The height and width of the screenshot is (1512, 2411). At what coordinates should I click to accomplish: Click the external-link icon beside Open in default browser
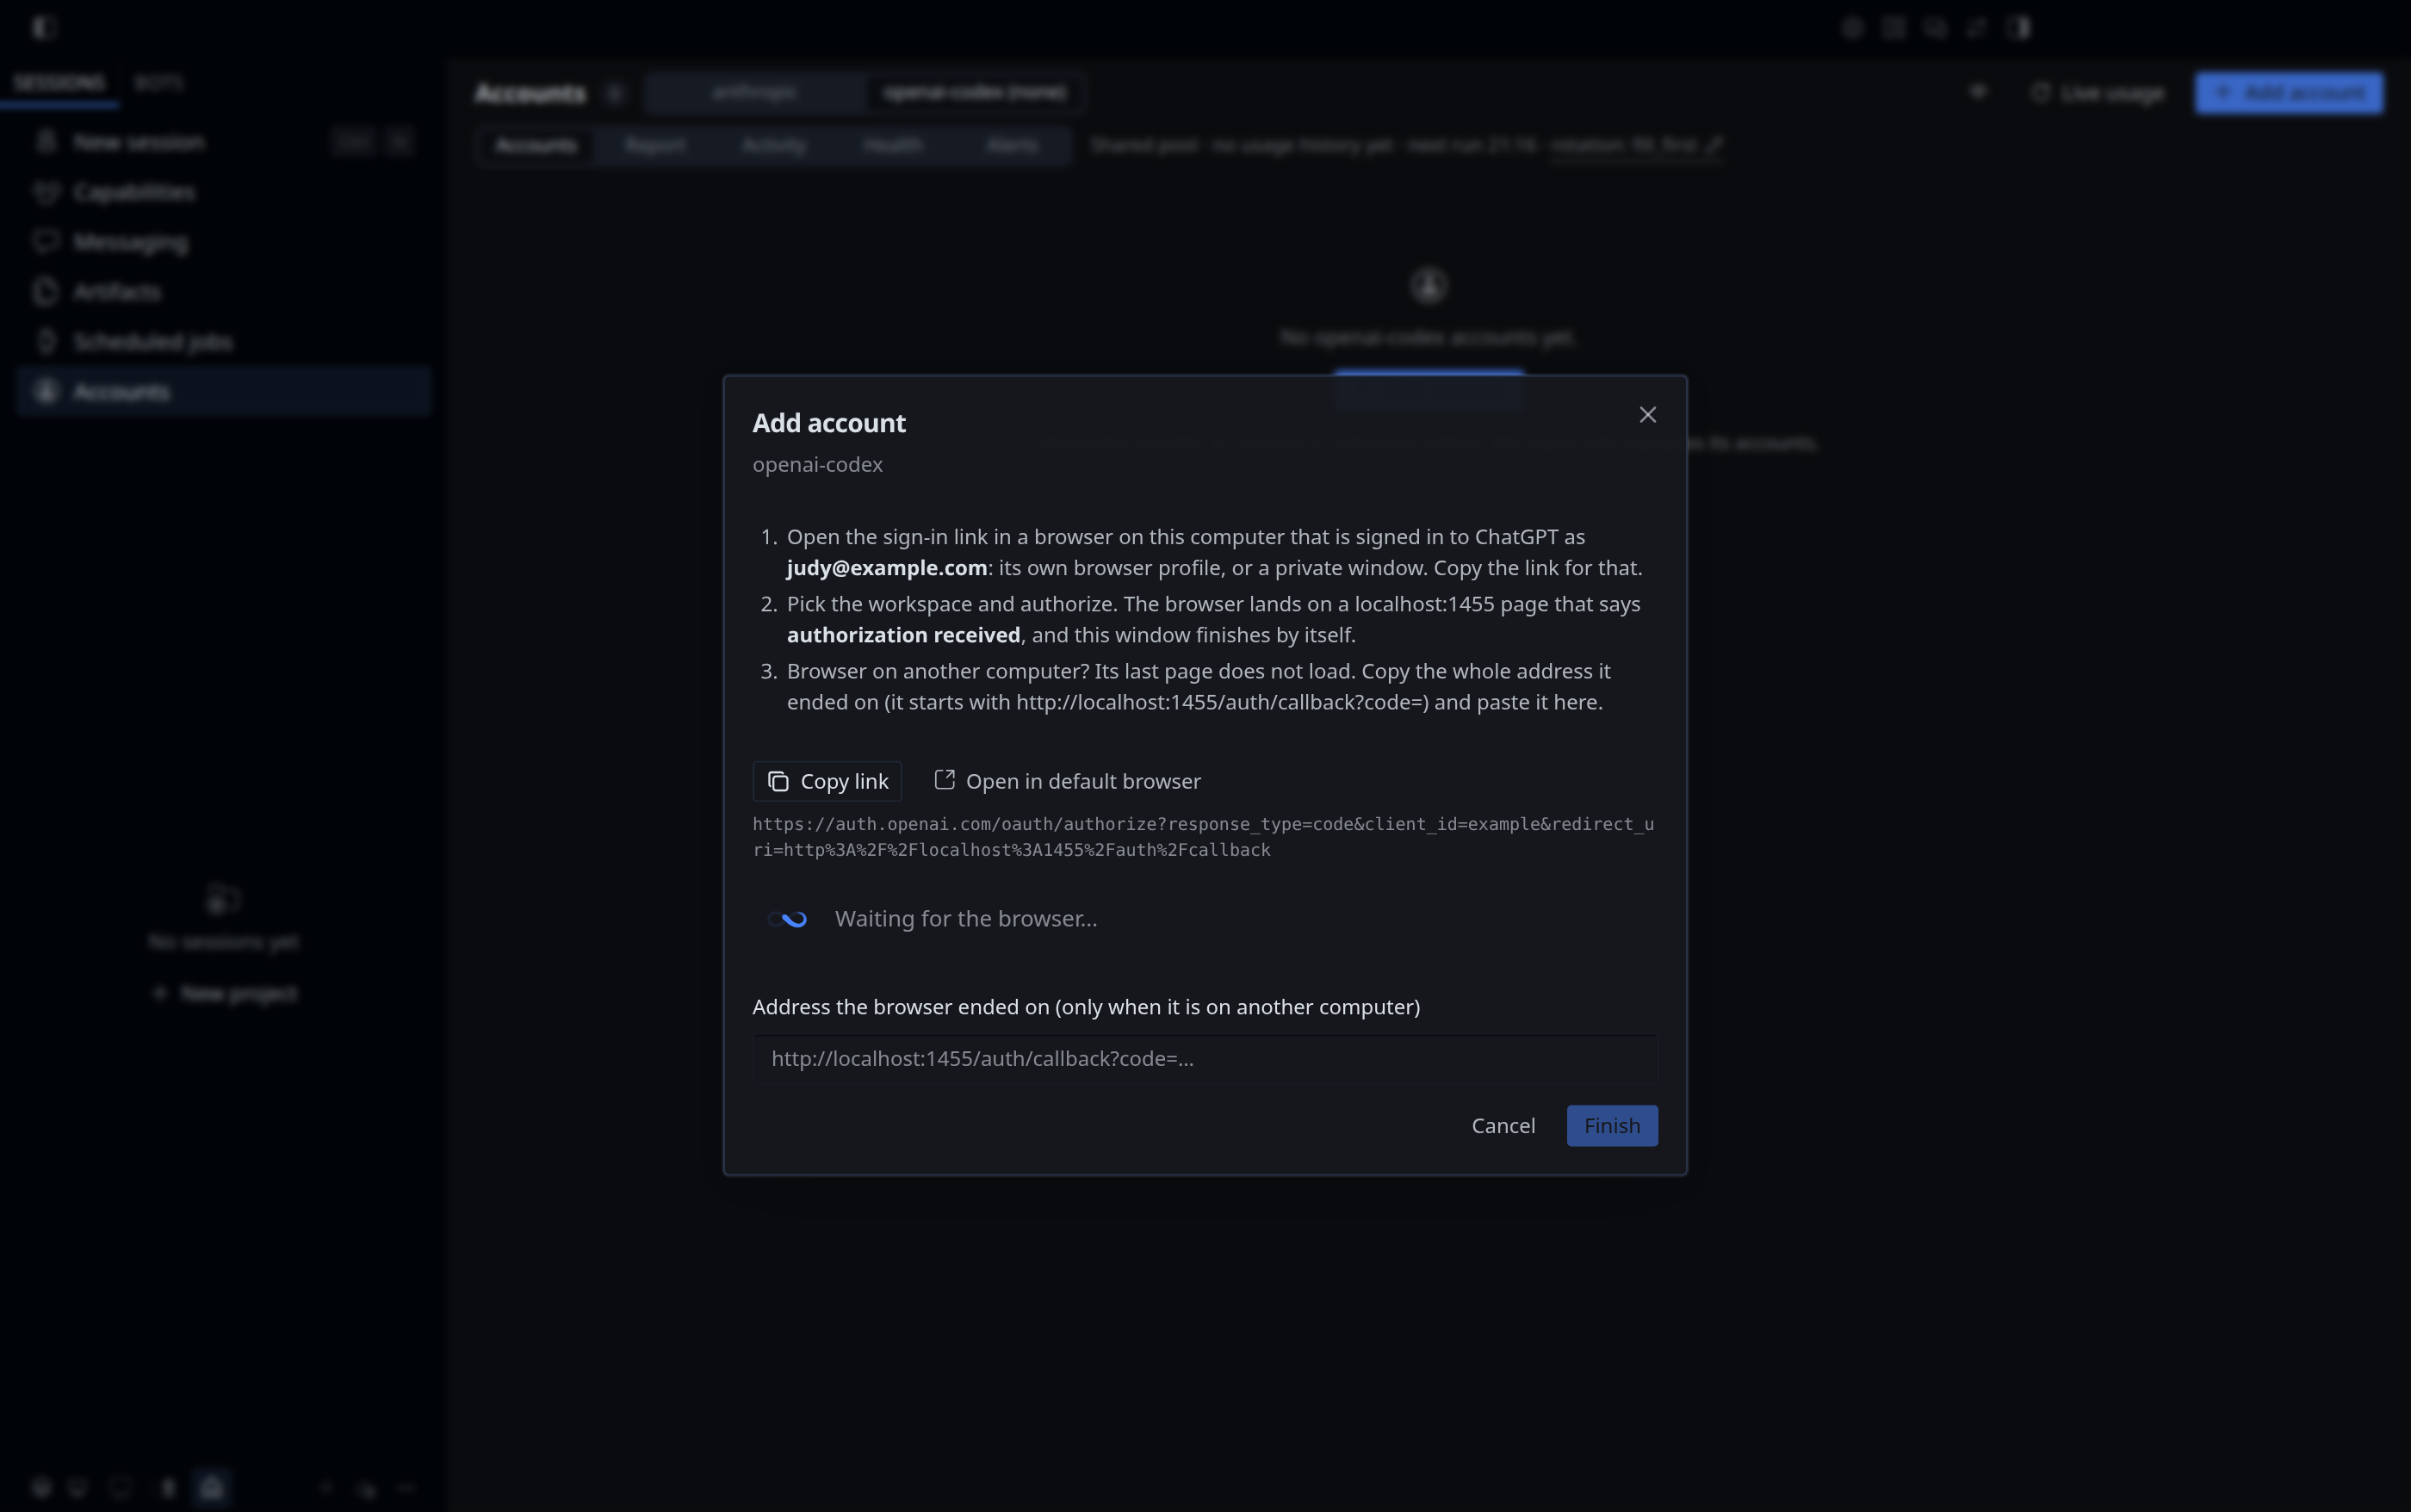point(944,780)
